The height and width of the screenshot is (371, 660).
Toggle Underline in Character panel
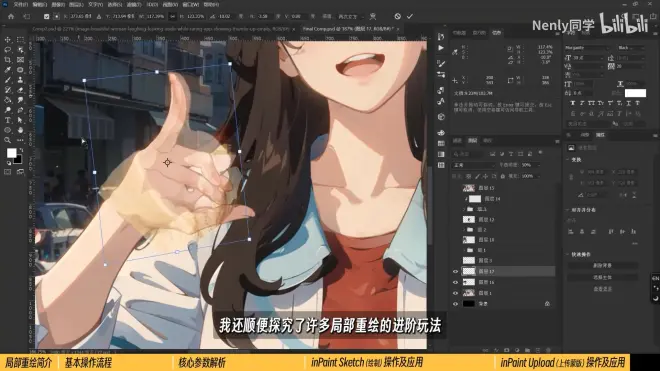(628, 103)
